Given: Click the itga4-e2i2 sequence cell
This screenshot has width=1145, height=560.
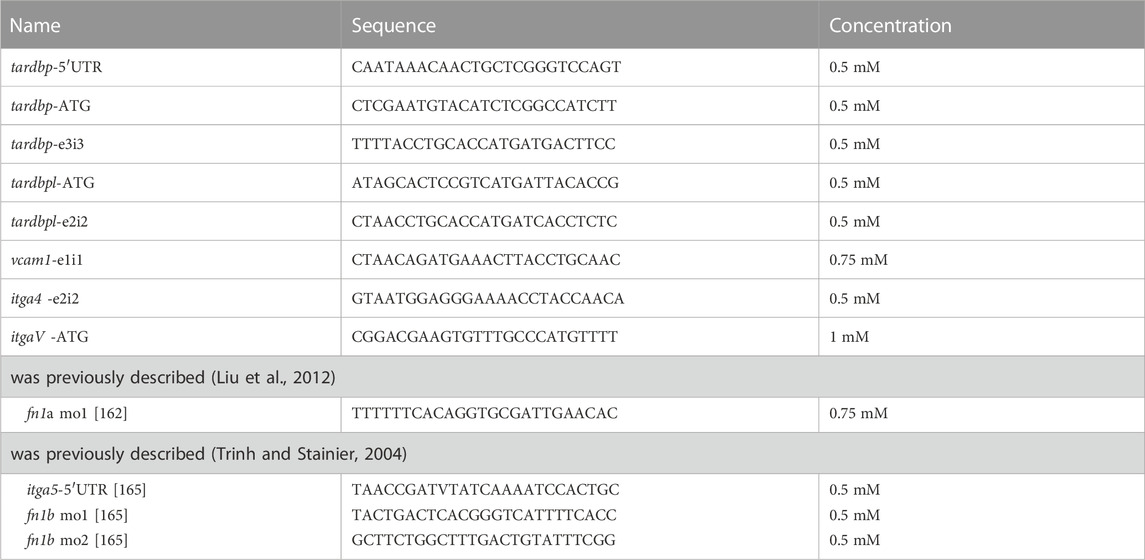Looking at the screenshot, I should point(580,298).
